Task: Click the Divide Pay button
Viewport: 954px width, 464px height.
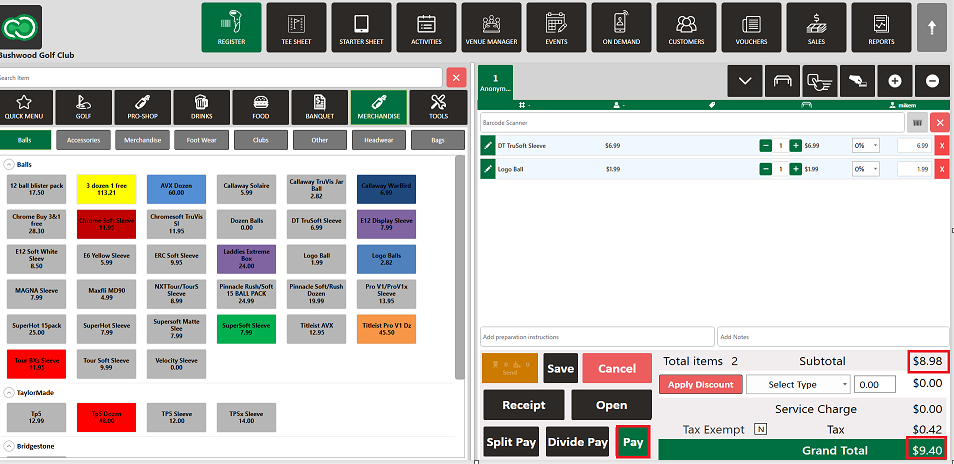Action: coord(578,442)
